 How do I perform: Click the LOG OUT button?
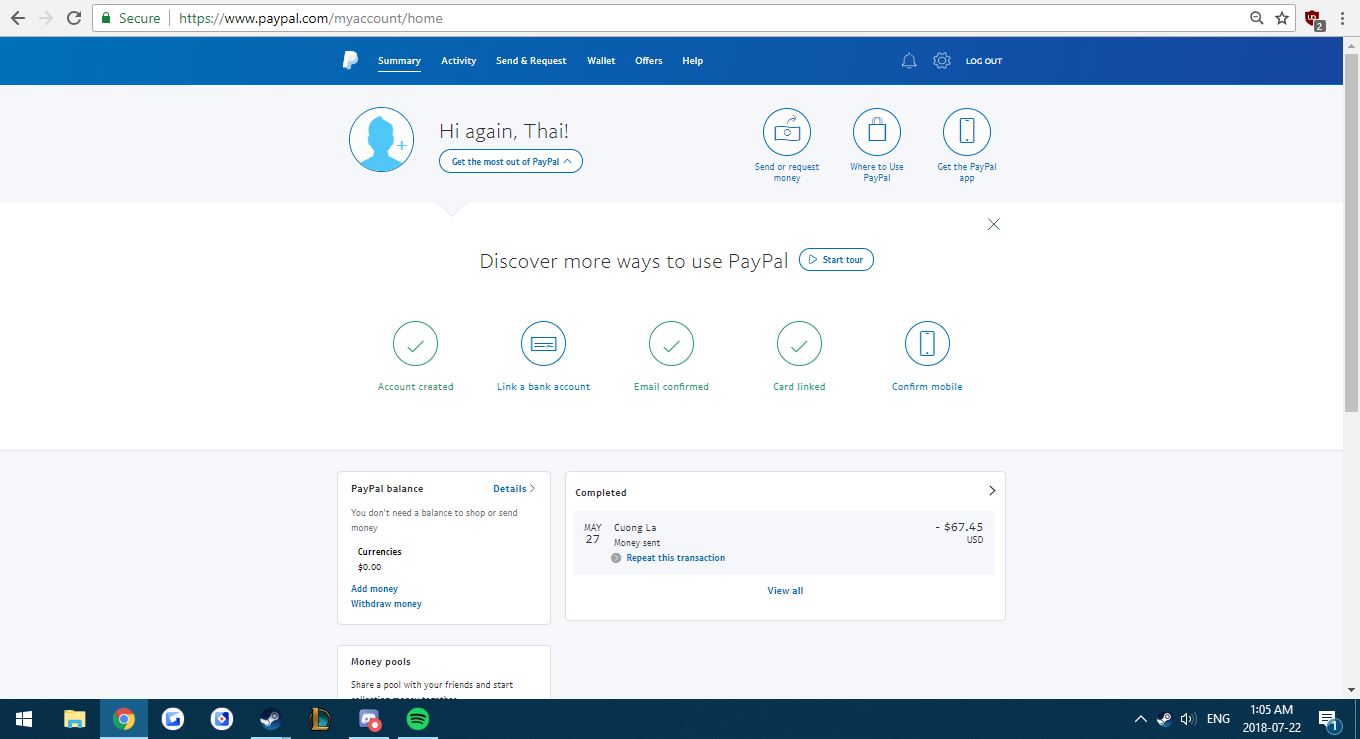(x=984, y=61)
